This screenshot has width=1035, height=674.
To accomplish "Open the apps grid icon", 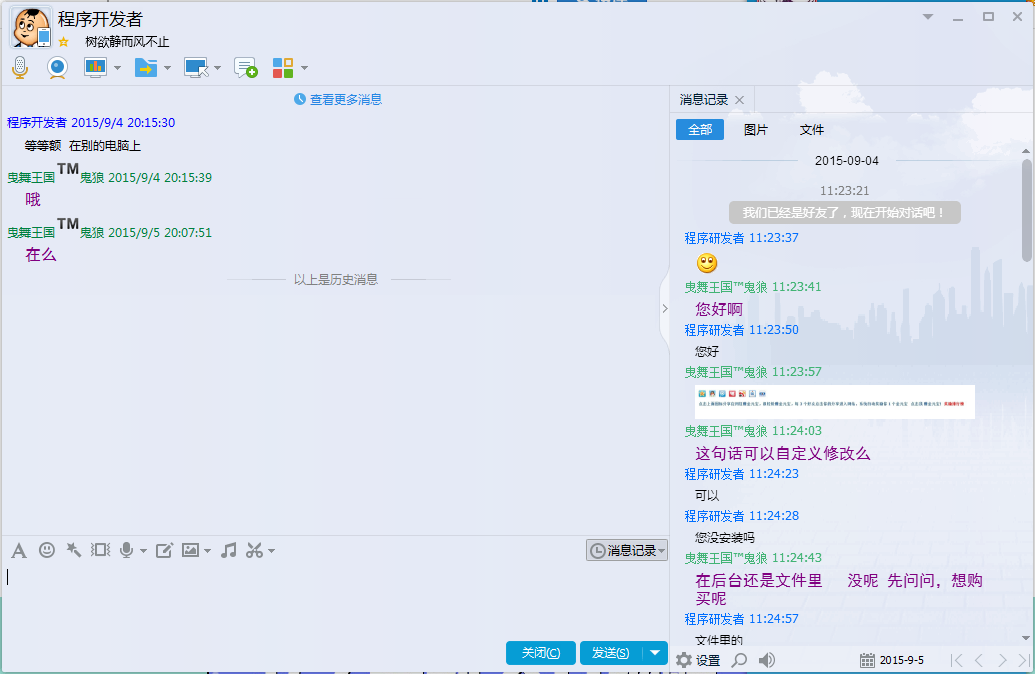I will [283, 67].
